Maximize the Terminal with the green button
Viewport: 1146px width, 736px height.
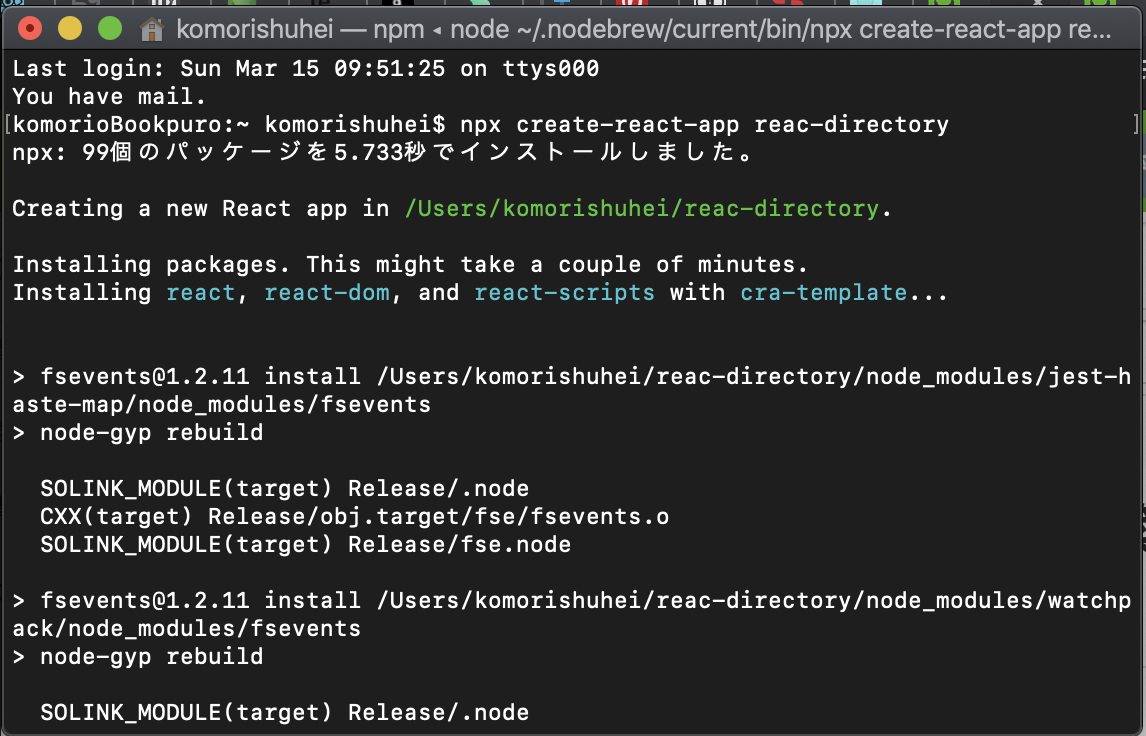110,29
